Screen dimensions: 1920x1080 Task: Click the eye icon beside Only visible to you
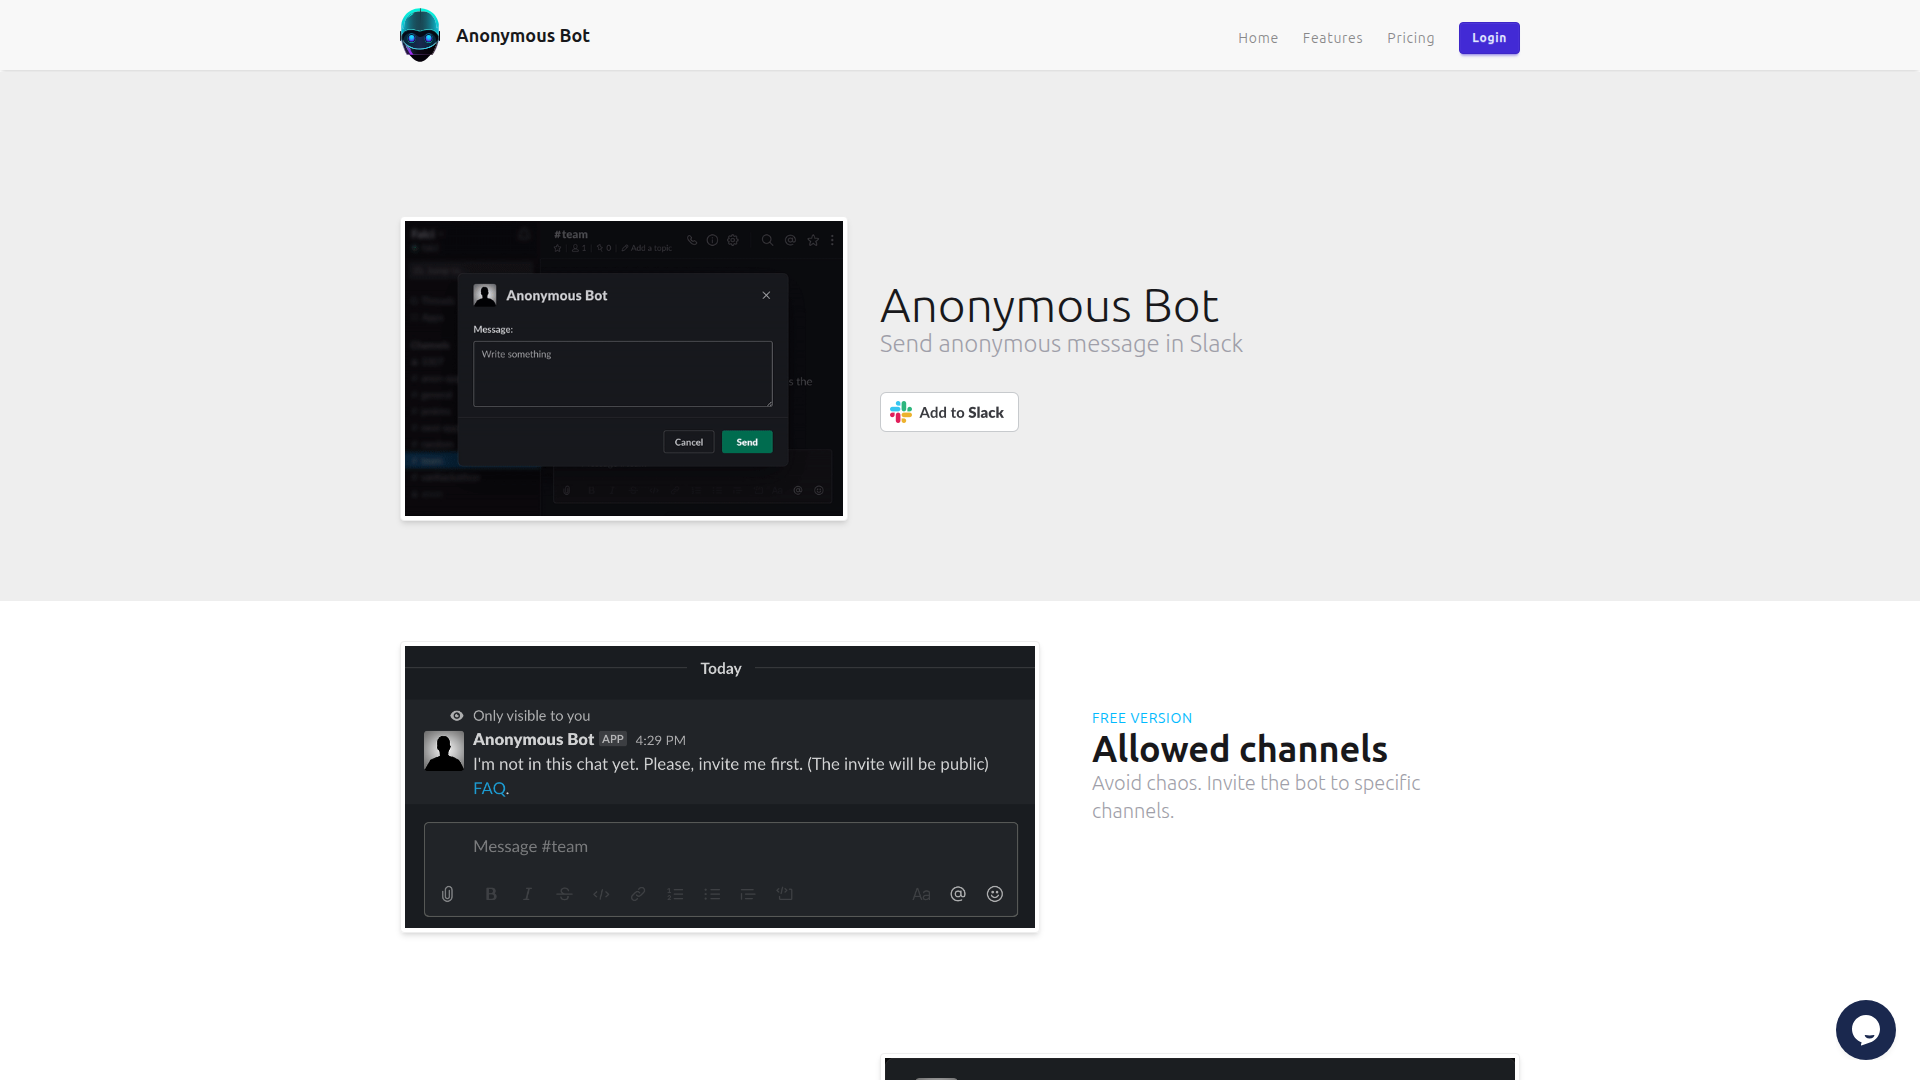[457, 716]
